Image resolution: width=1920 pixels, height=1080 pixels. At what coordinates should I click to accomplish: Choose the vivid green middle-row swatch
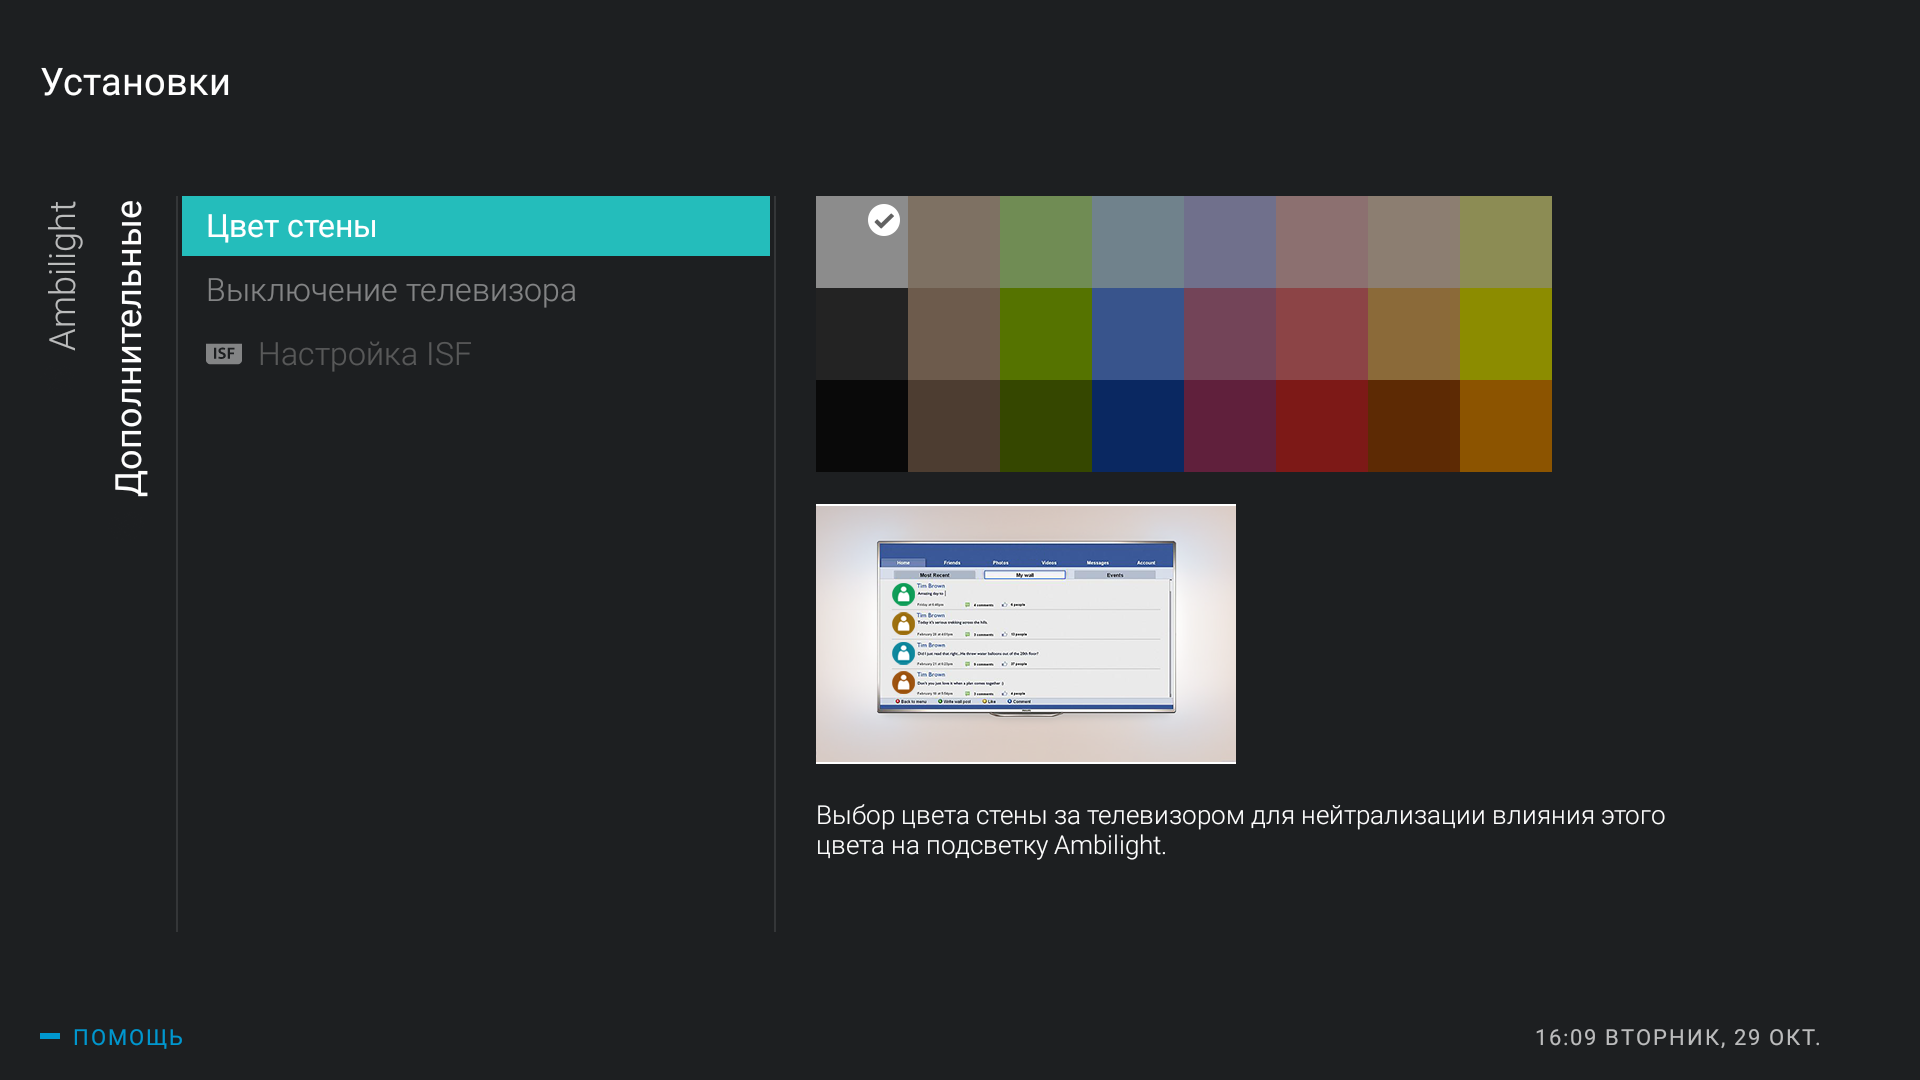(1045, 334)
